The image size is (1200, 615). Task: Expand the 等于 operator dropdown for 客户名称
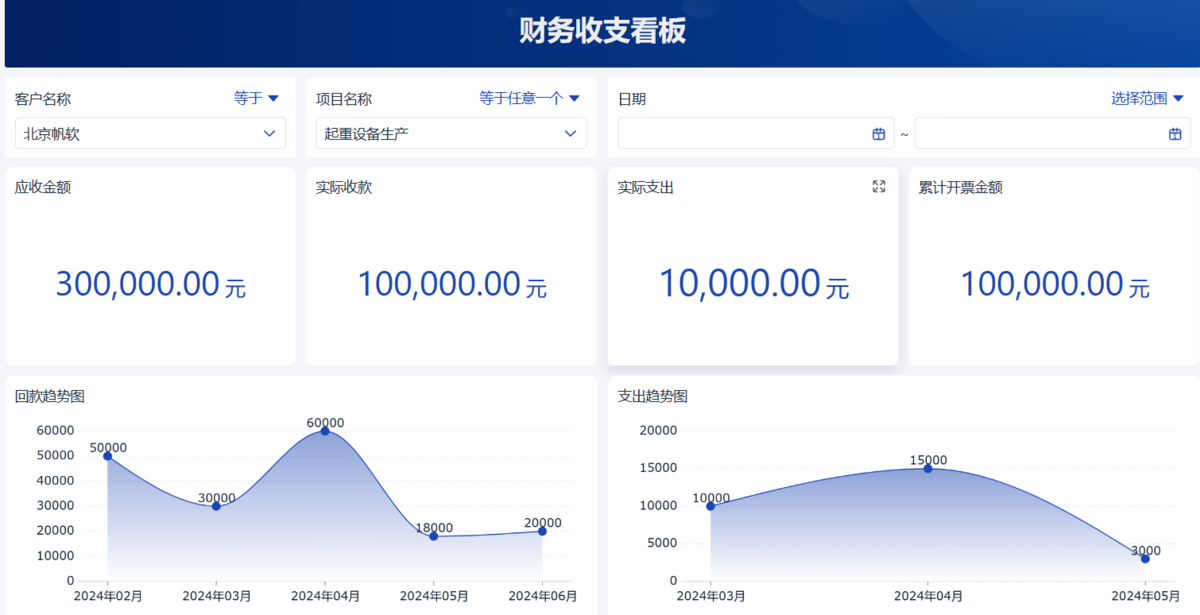256,98
